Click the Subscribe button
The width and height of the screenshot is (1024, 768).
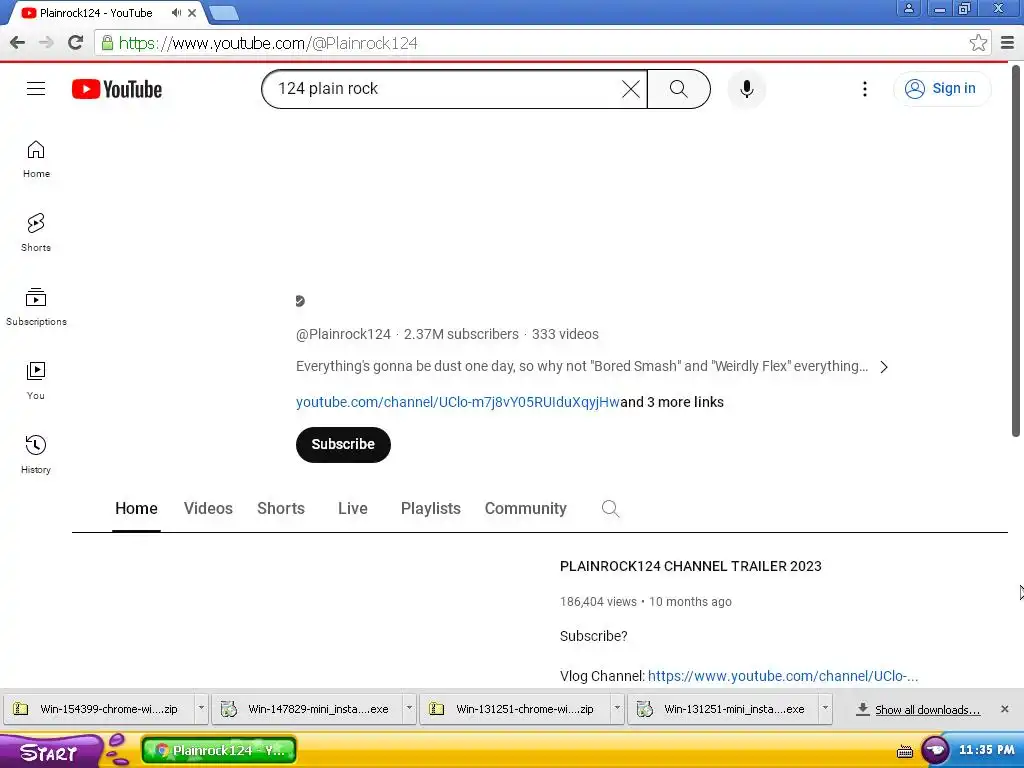[x=343, y=445]
